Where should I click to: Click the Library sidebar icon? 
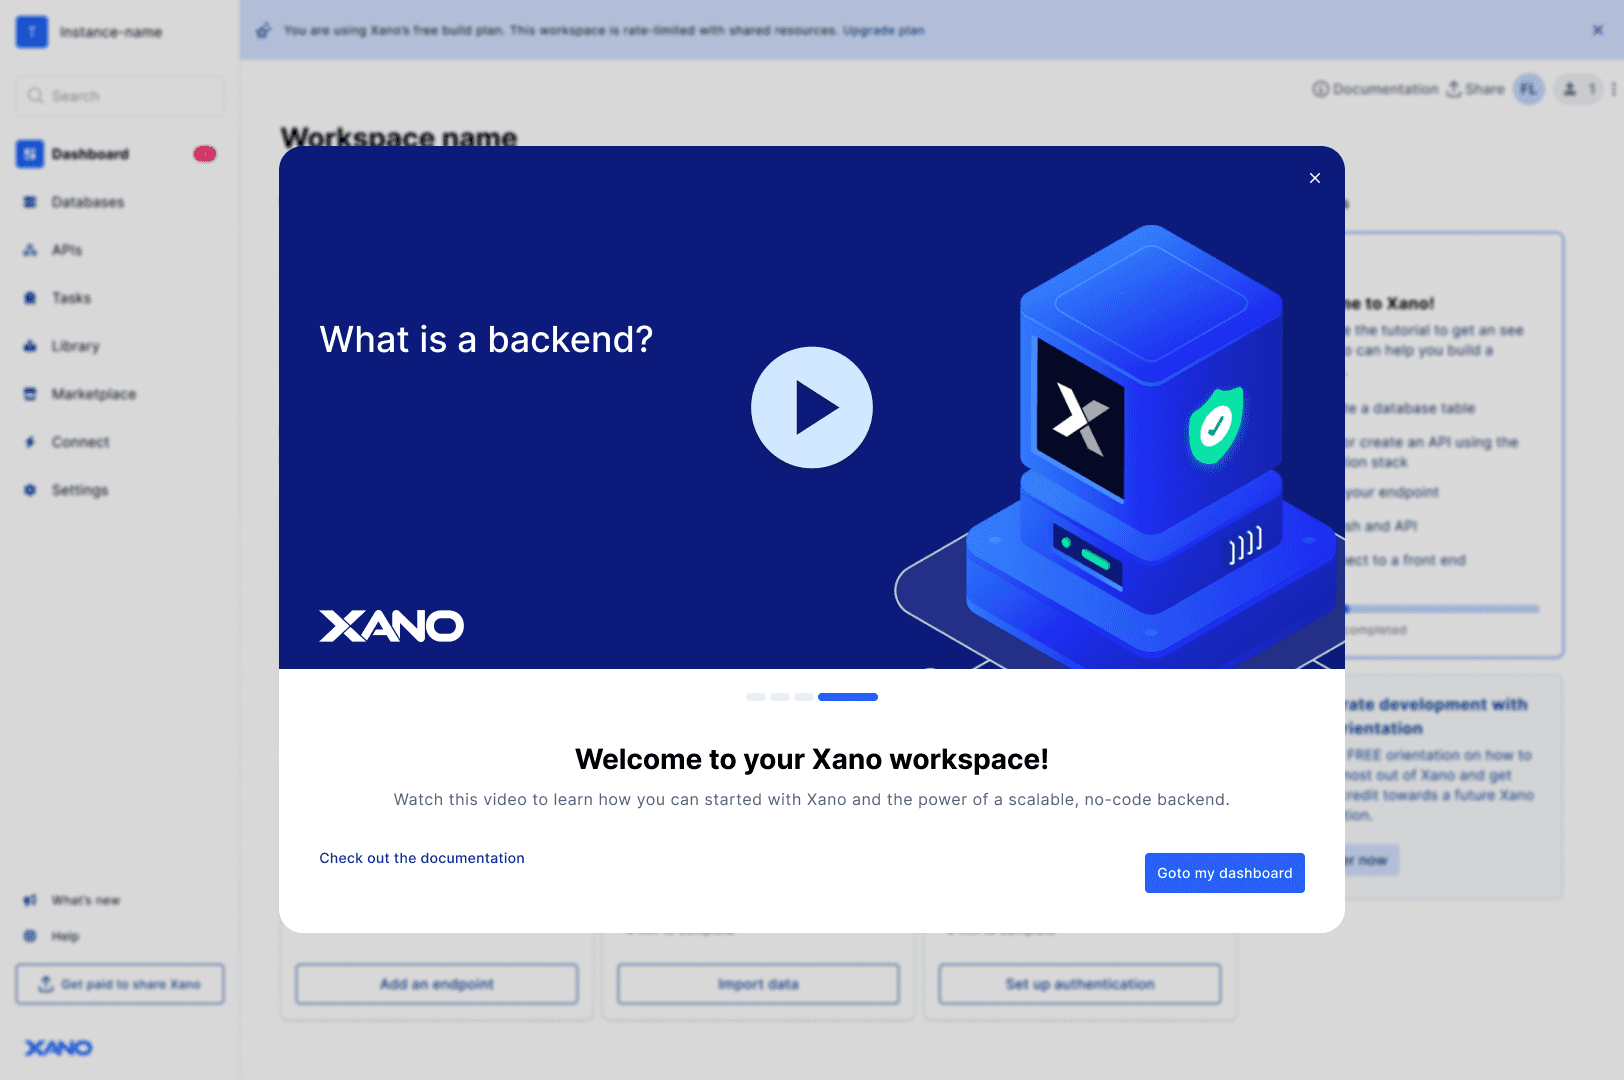(30, 346)
